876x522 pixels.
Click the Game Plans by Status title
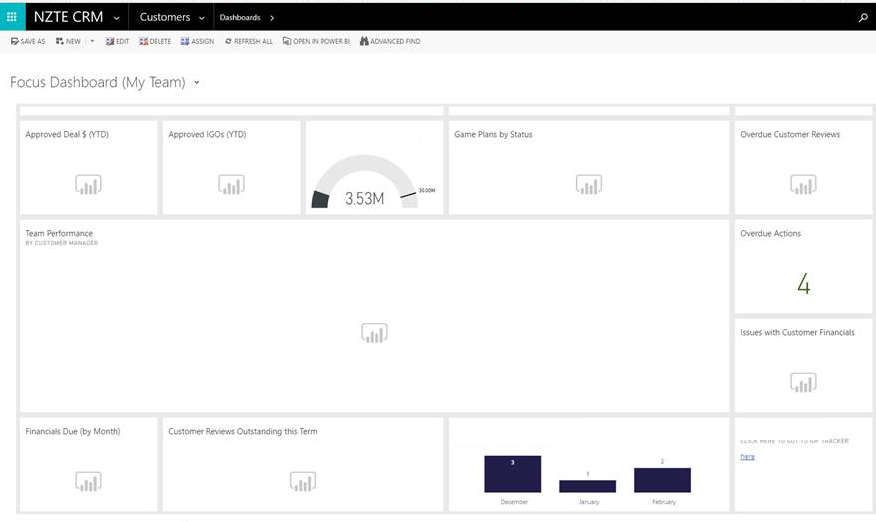493,134
